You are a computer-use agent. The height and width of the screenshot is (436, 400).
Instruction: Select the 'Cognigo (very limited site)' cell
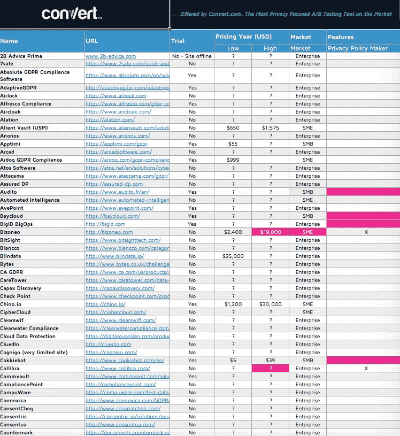[42, 352]
